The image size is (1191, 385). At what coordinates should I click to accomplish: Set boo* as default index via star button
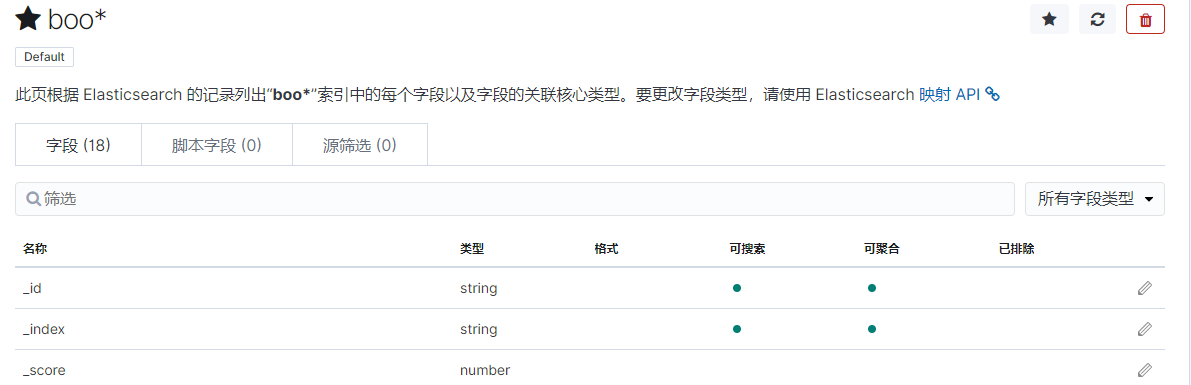1049,20
